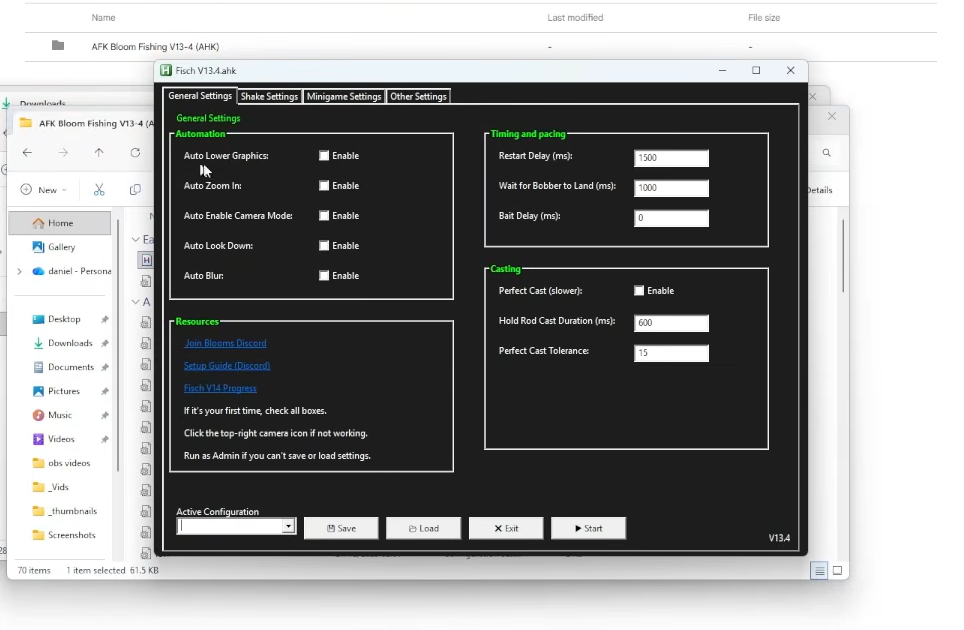
Task: Refresh the File Explorer view
Action: 135,152
